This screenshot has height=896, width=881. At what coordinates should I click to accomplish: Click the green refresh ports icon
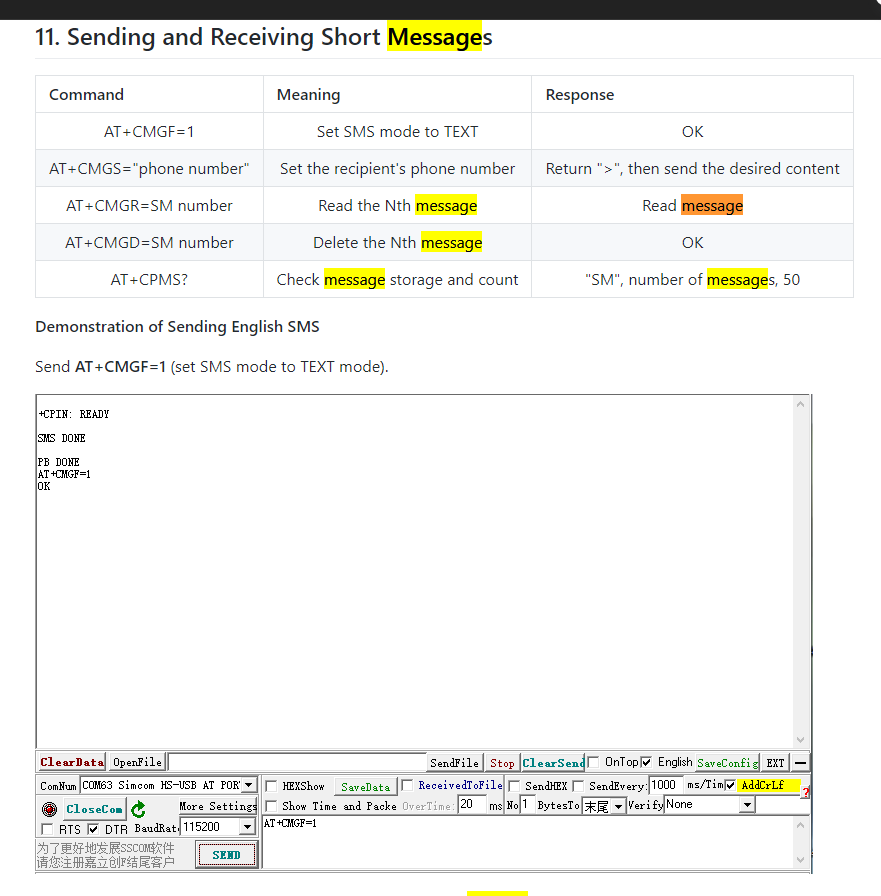[138, 809]
